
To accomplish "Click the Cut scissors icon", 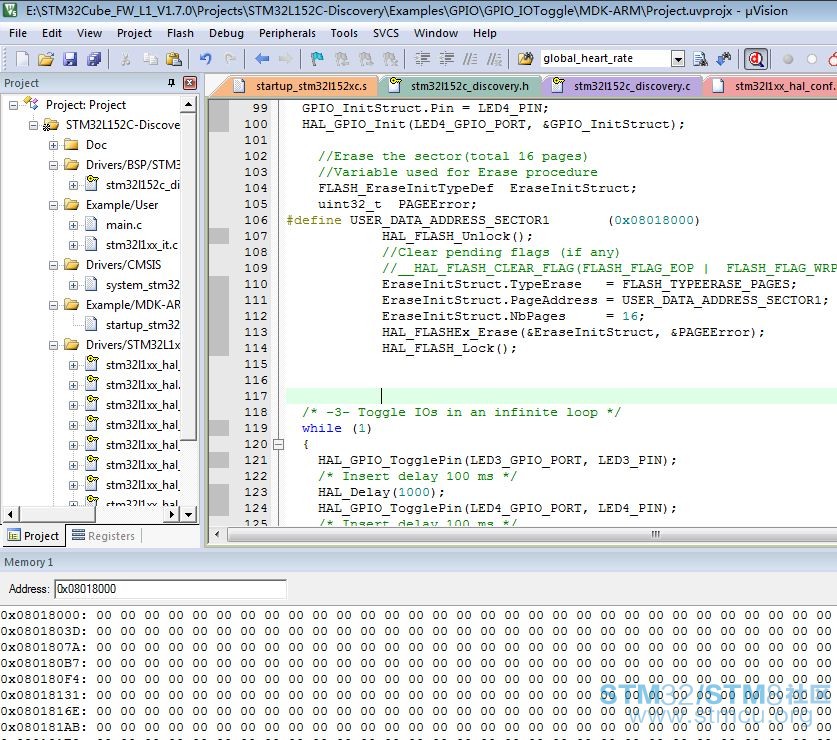I will tap(125, 59).
